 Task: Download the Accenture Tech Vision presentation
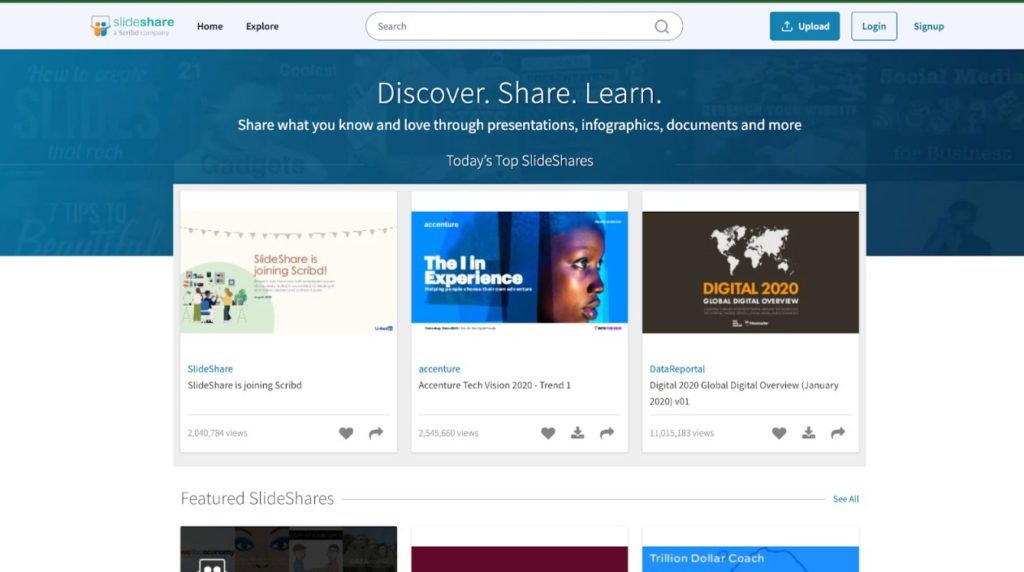577,433
